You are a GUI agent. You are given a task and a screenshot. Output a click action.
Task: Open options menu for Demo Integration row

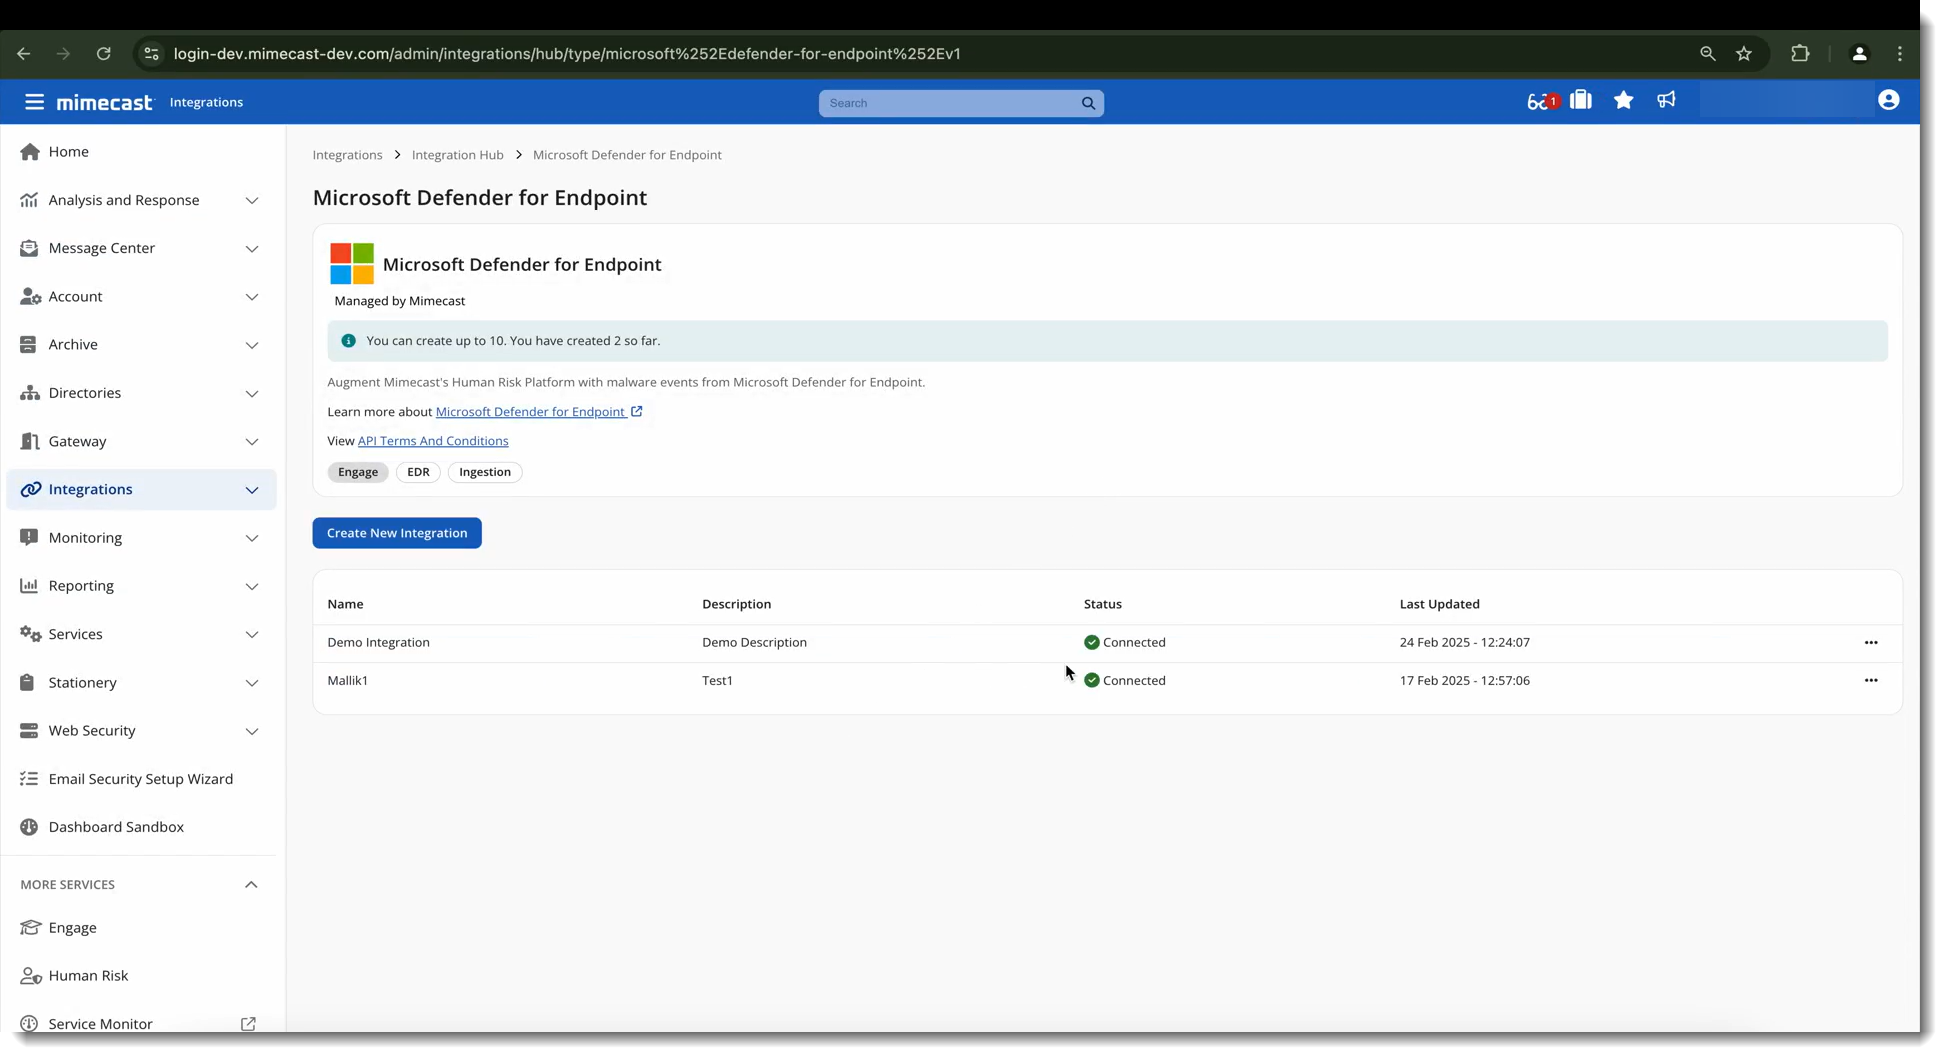pos(1871,643)
